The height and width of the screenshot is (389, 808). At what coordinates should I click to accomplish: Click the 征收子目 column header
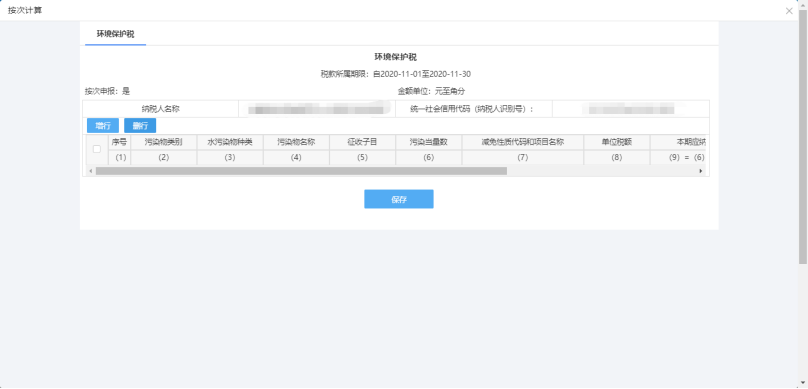(x=362, y=142)
